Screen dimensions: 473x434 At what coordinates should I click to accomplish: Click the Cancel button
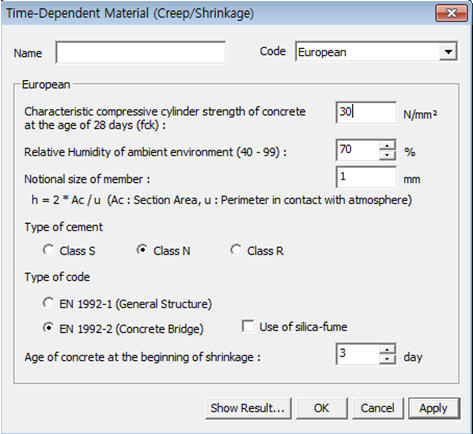(377, 408)
